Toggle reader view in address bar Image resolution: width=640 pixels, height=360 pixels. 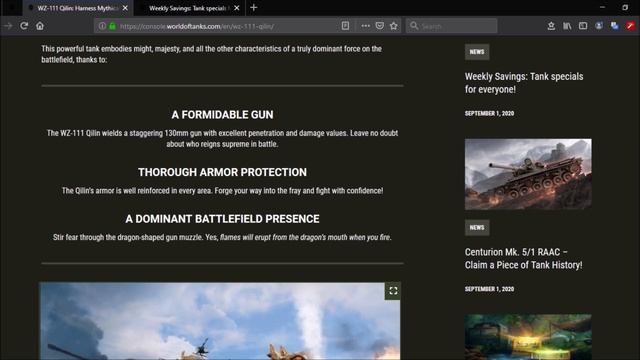[x=345, y=26]
